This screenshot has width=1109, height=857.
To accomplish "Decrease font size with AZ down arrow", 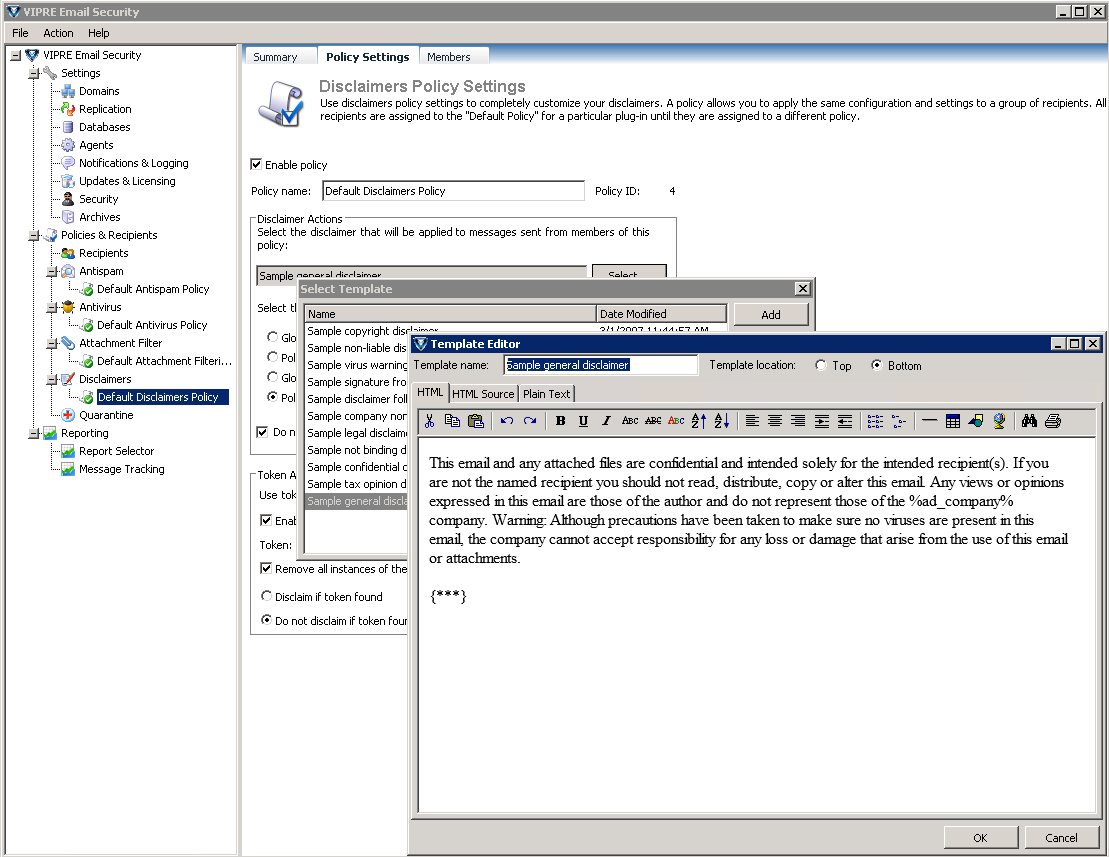I will [721, 421].
